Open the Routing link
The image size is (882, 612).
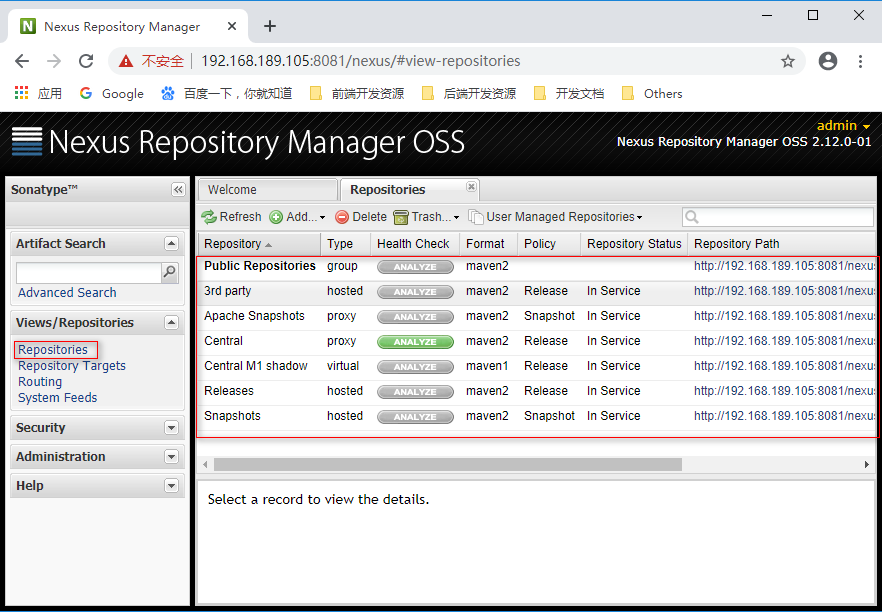point(40,381)
